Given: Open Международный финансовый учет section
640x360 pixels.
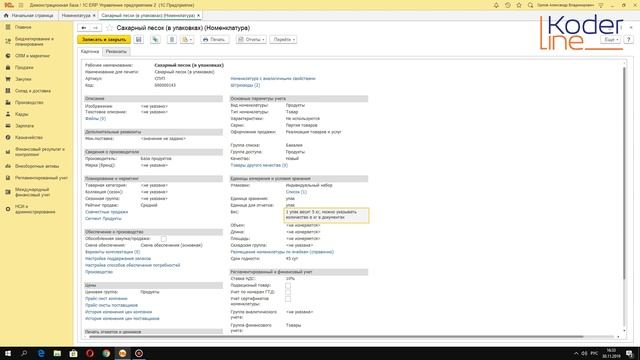Looking at the screenshot, I should coord(32,192).
